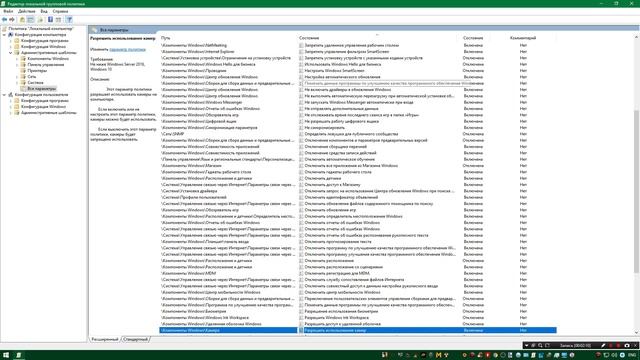Select Разрешение использования биометрии policy

[341, 311]
